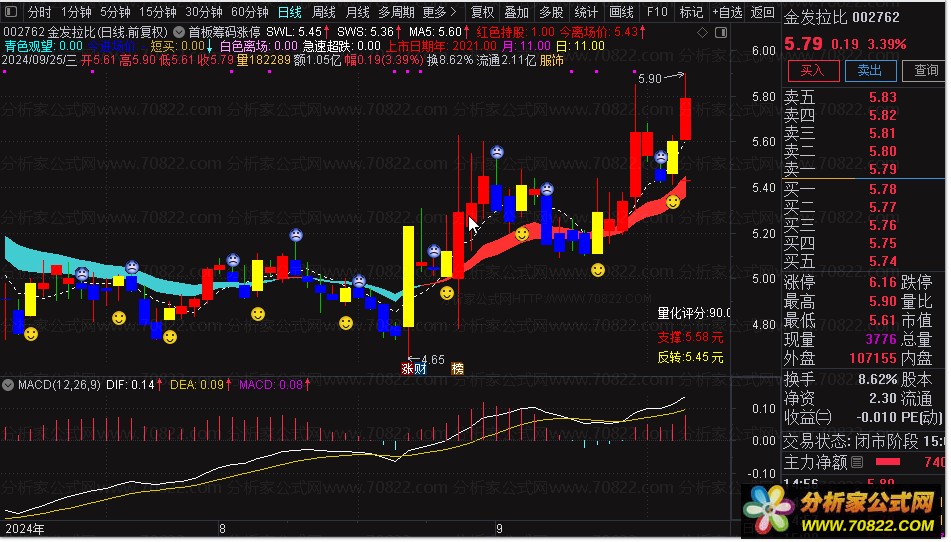951x542 pixels.
Task: Click the 支撑:5.58元 support label
Action: (x=690, y=337)
